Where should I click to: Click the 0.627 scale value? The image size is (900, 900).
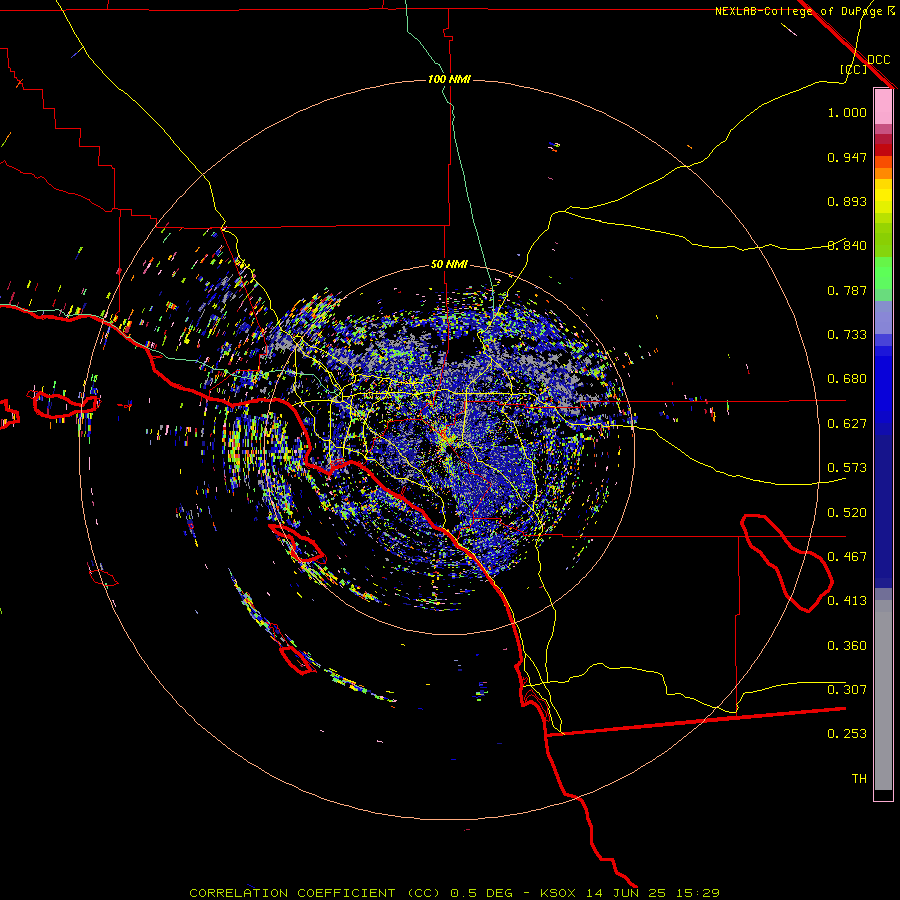tap(847, 424)
